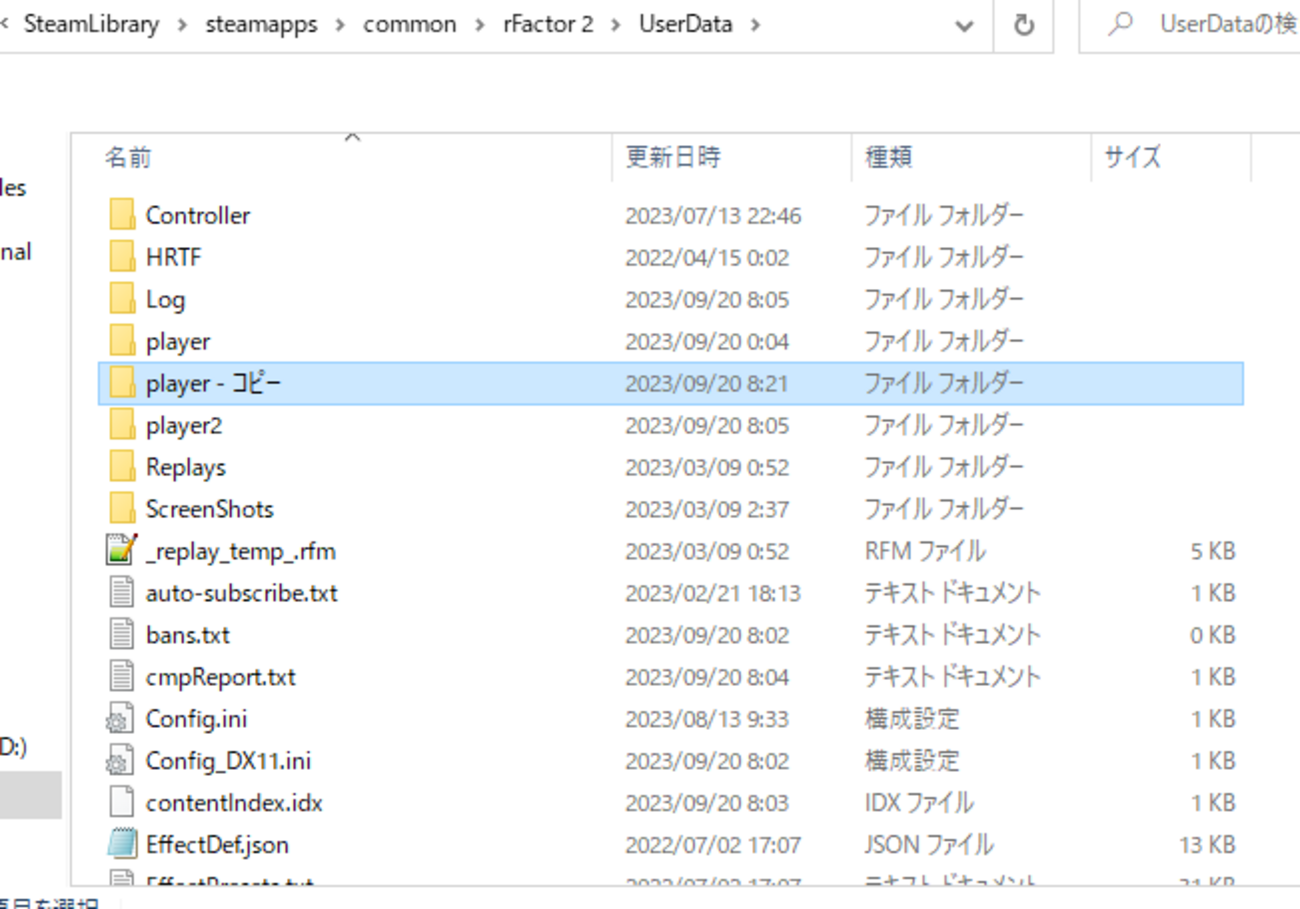The width and height of the screenshot is (1300, 909).
Task: Select the cmpReport.txt document icon
Action: [121, 677]
